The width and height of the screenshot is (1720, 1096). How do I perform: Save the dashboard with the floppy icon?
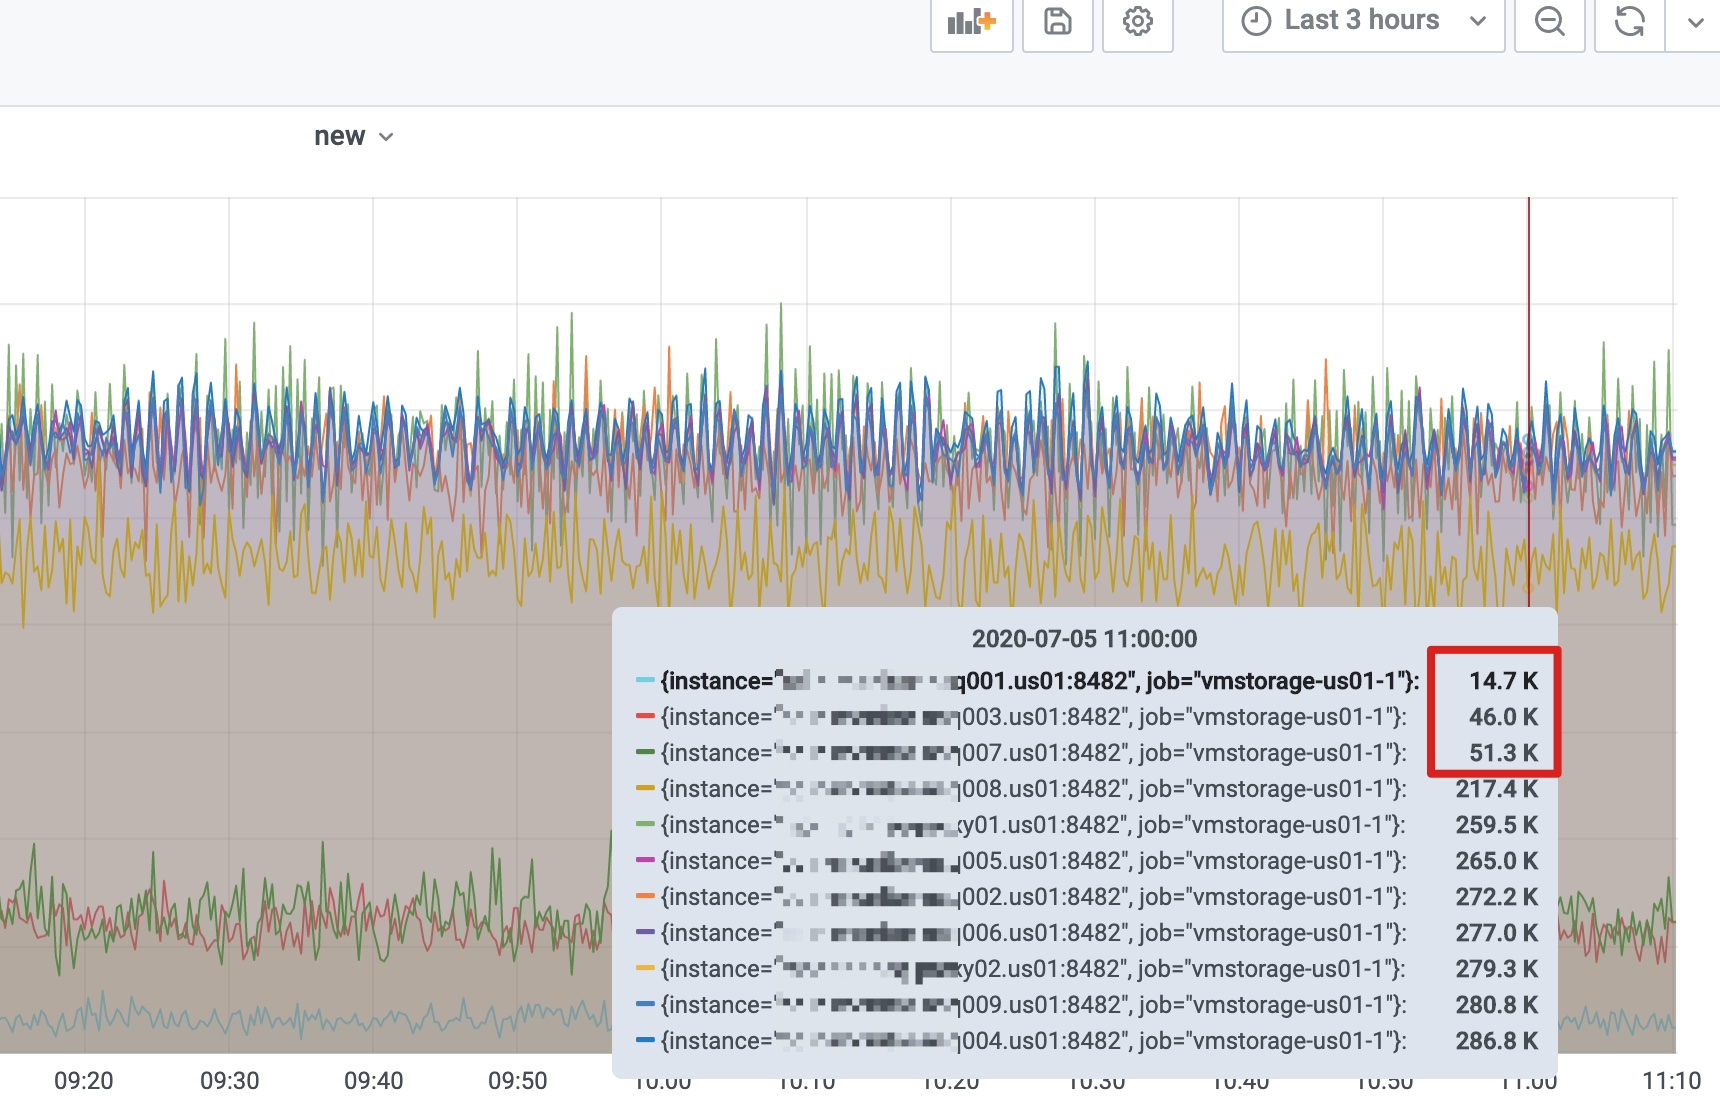click(1057, 21)
